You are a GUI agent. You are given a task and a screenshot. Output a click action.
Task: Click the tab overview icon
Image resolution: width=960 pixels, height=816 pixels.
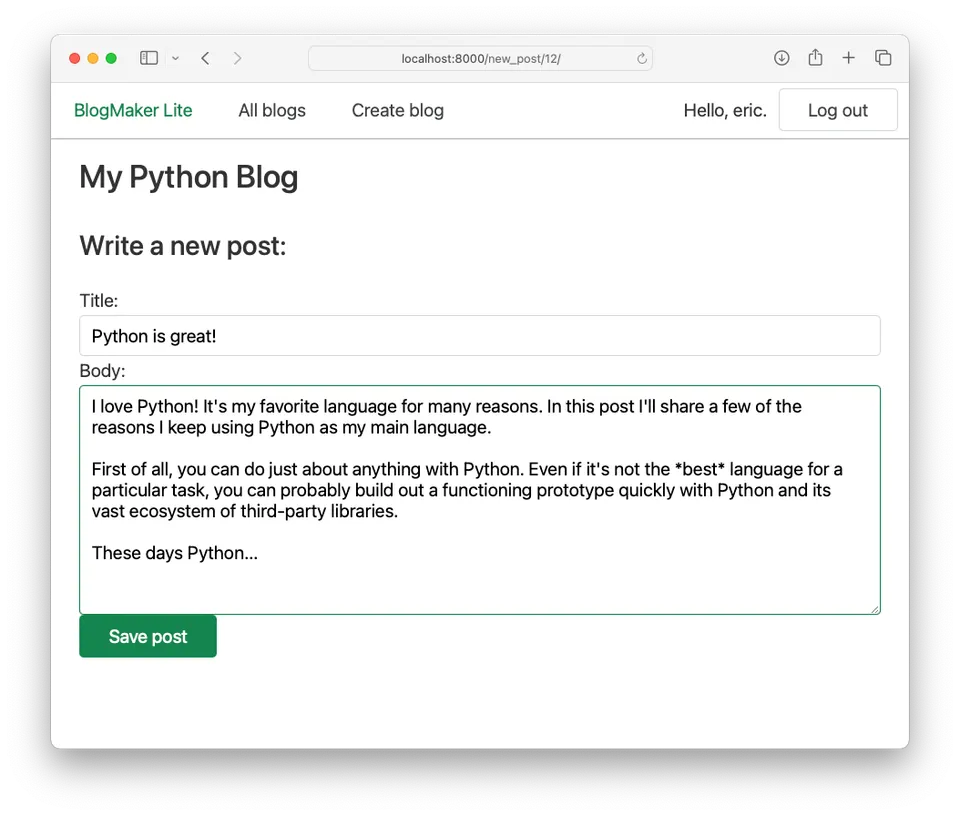(883, 58)
